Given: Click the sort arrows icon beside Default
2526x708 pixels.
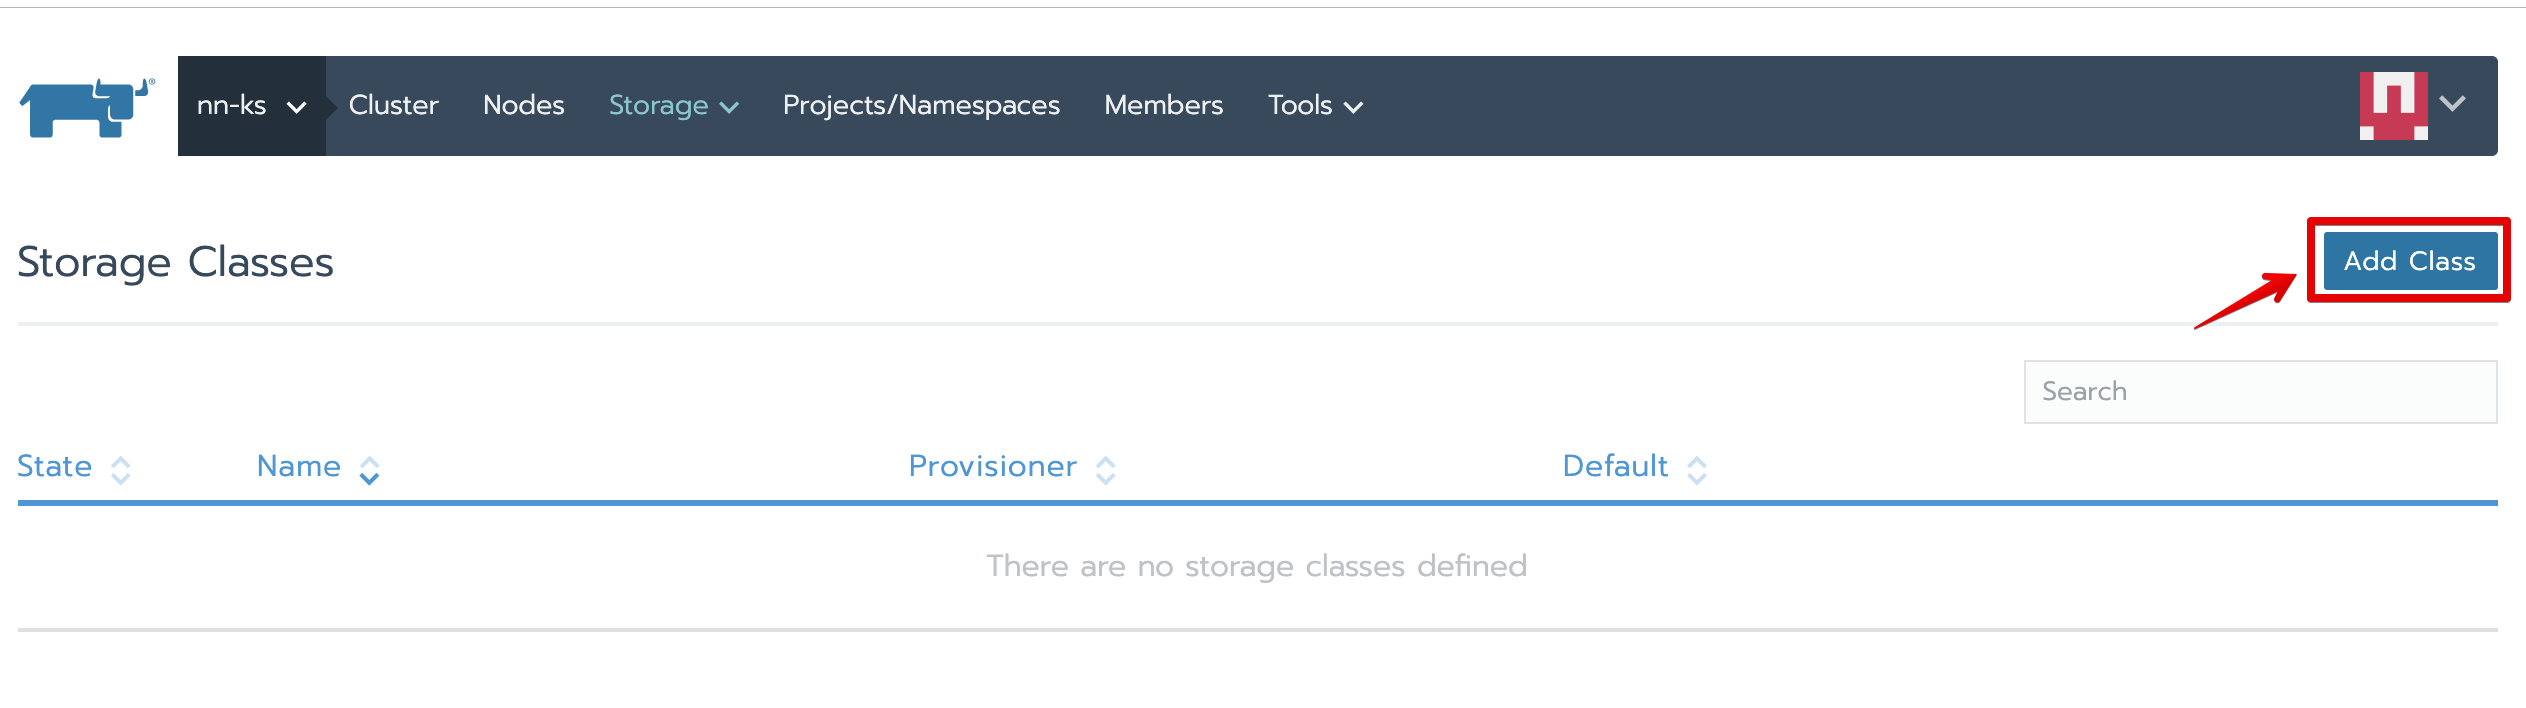Looking at the screenshot, I should pyautogui.click(x=1696, y=470).
